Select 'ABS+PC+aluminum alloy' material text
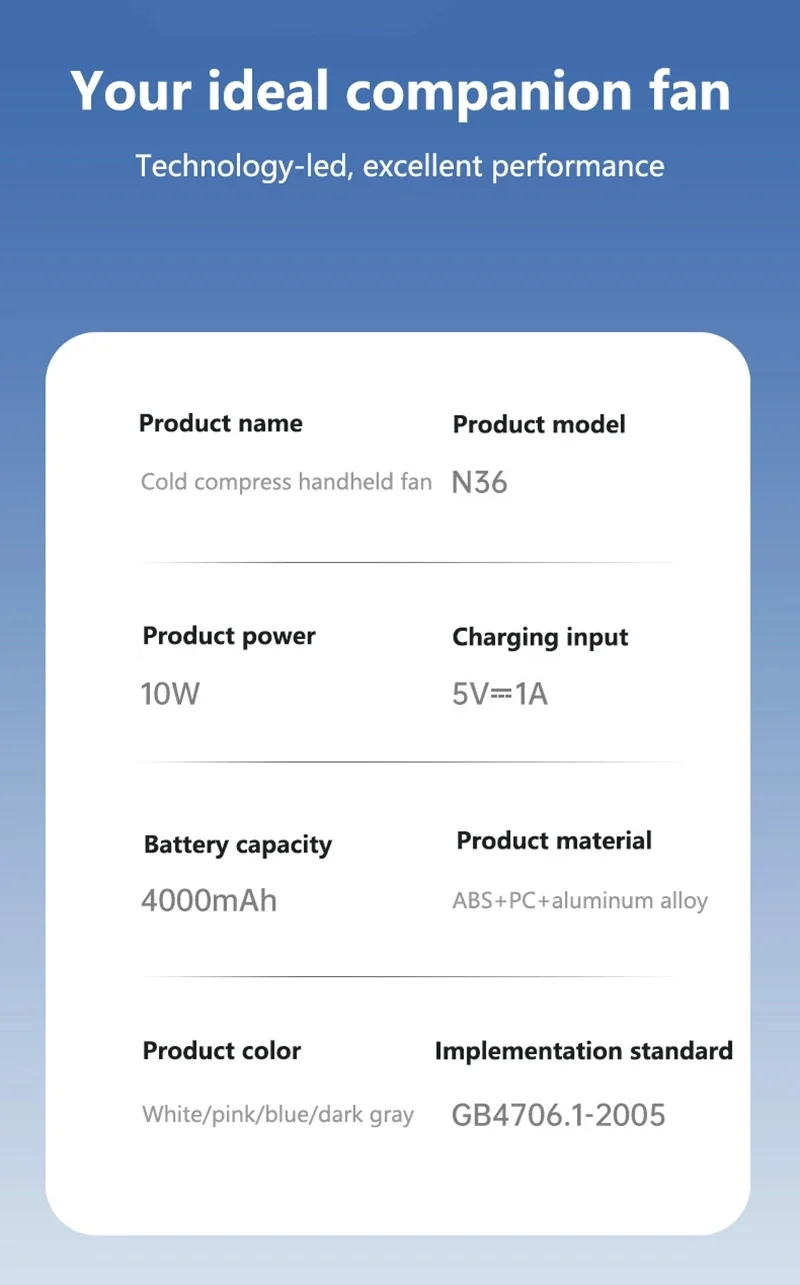800x1285 pixels. pos(580,900)
